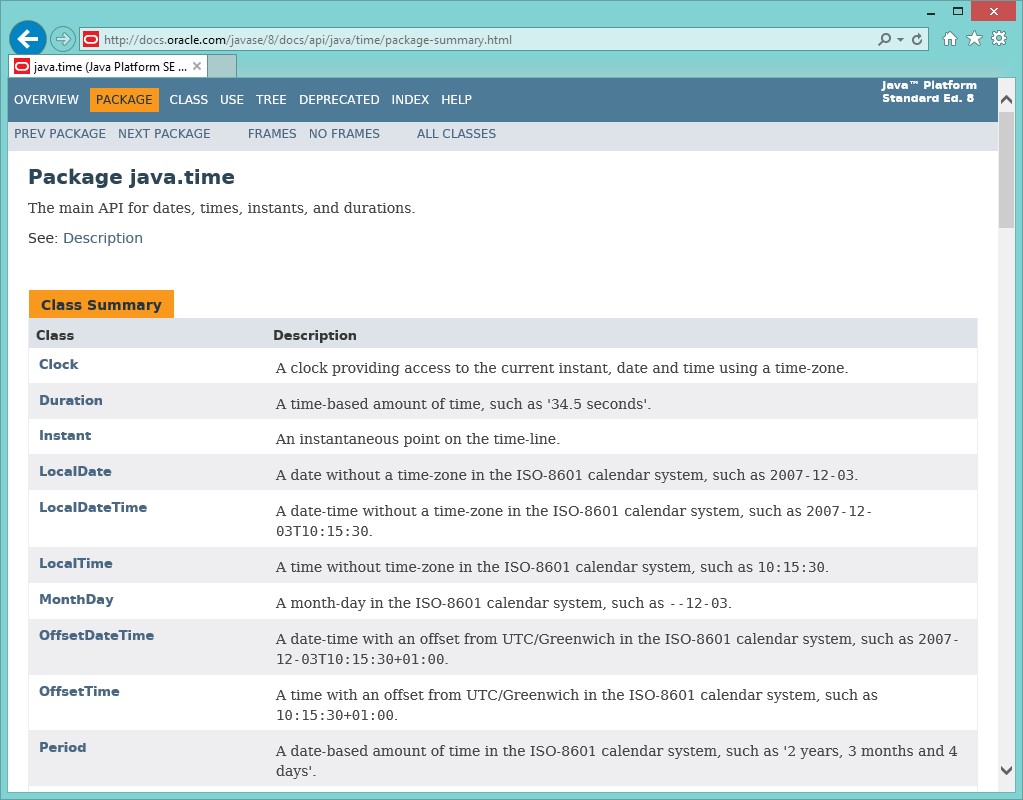Click the browser Back arrow button
The width and height of the screenshot is (1023, 800).
pyautogui.click(x=27, y=39)
